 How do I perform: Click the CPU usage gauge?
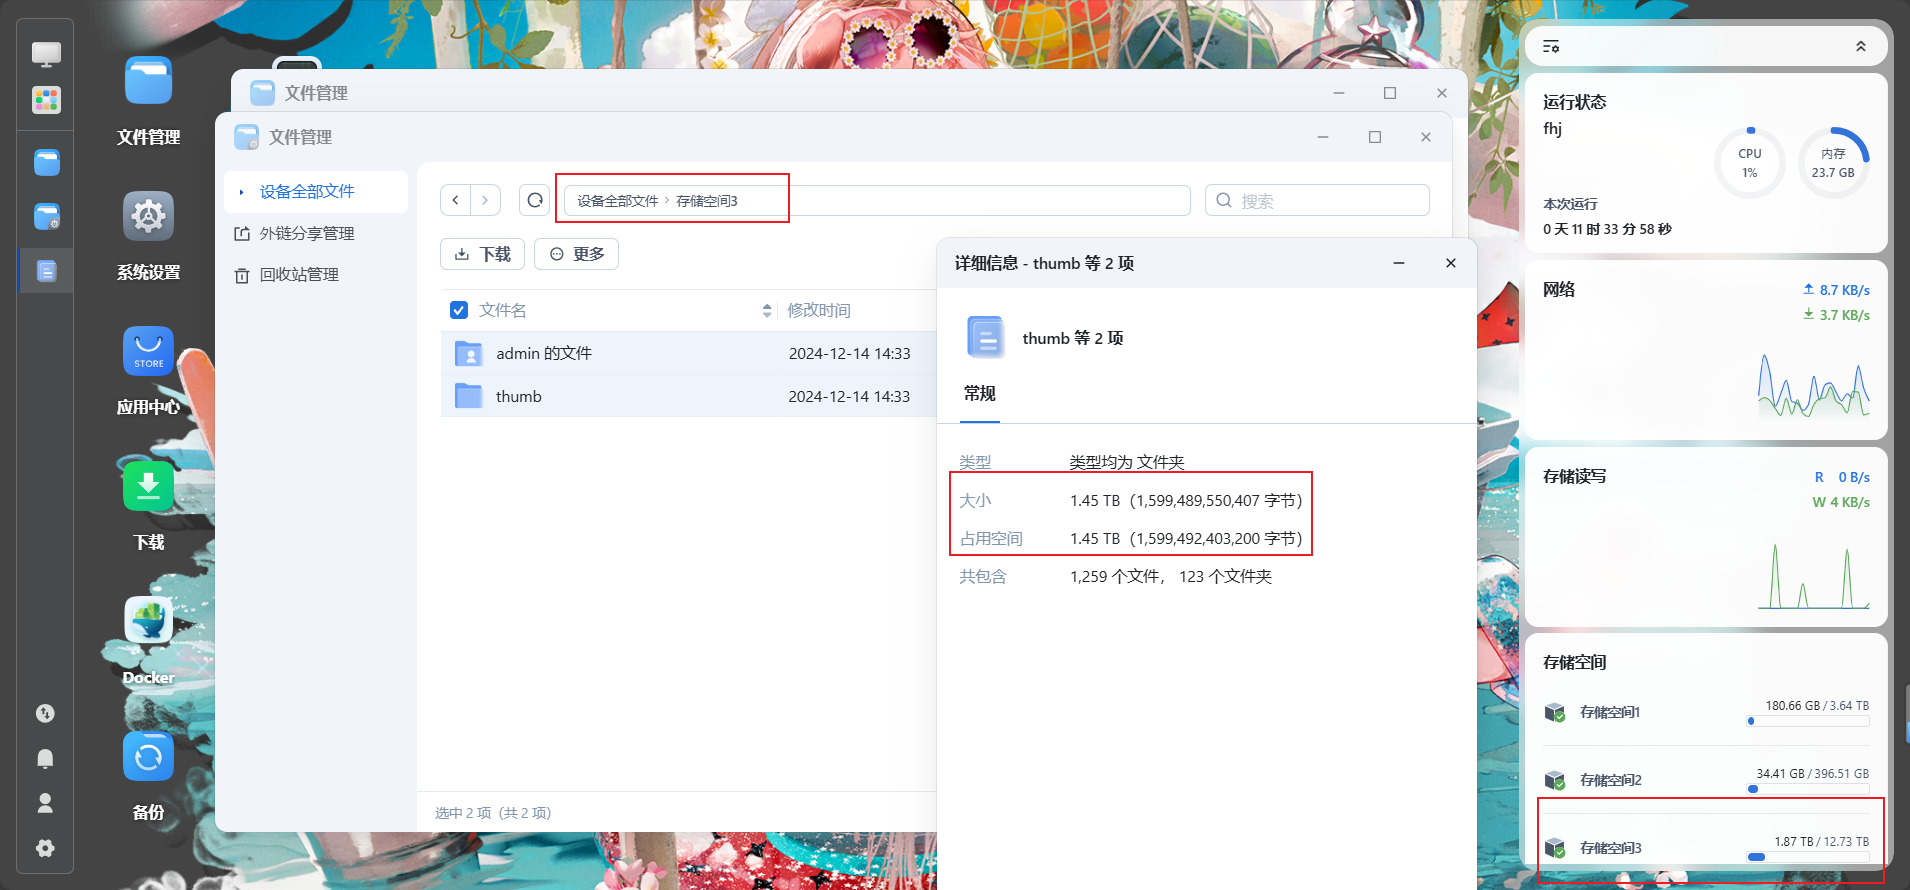tap(1750, 162)
